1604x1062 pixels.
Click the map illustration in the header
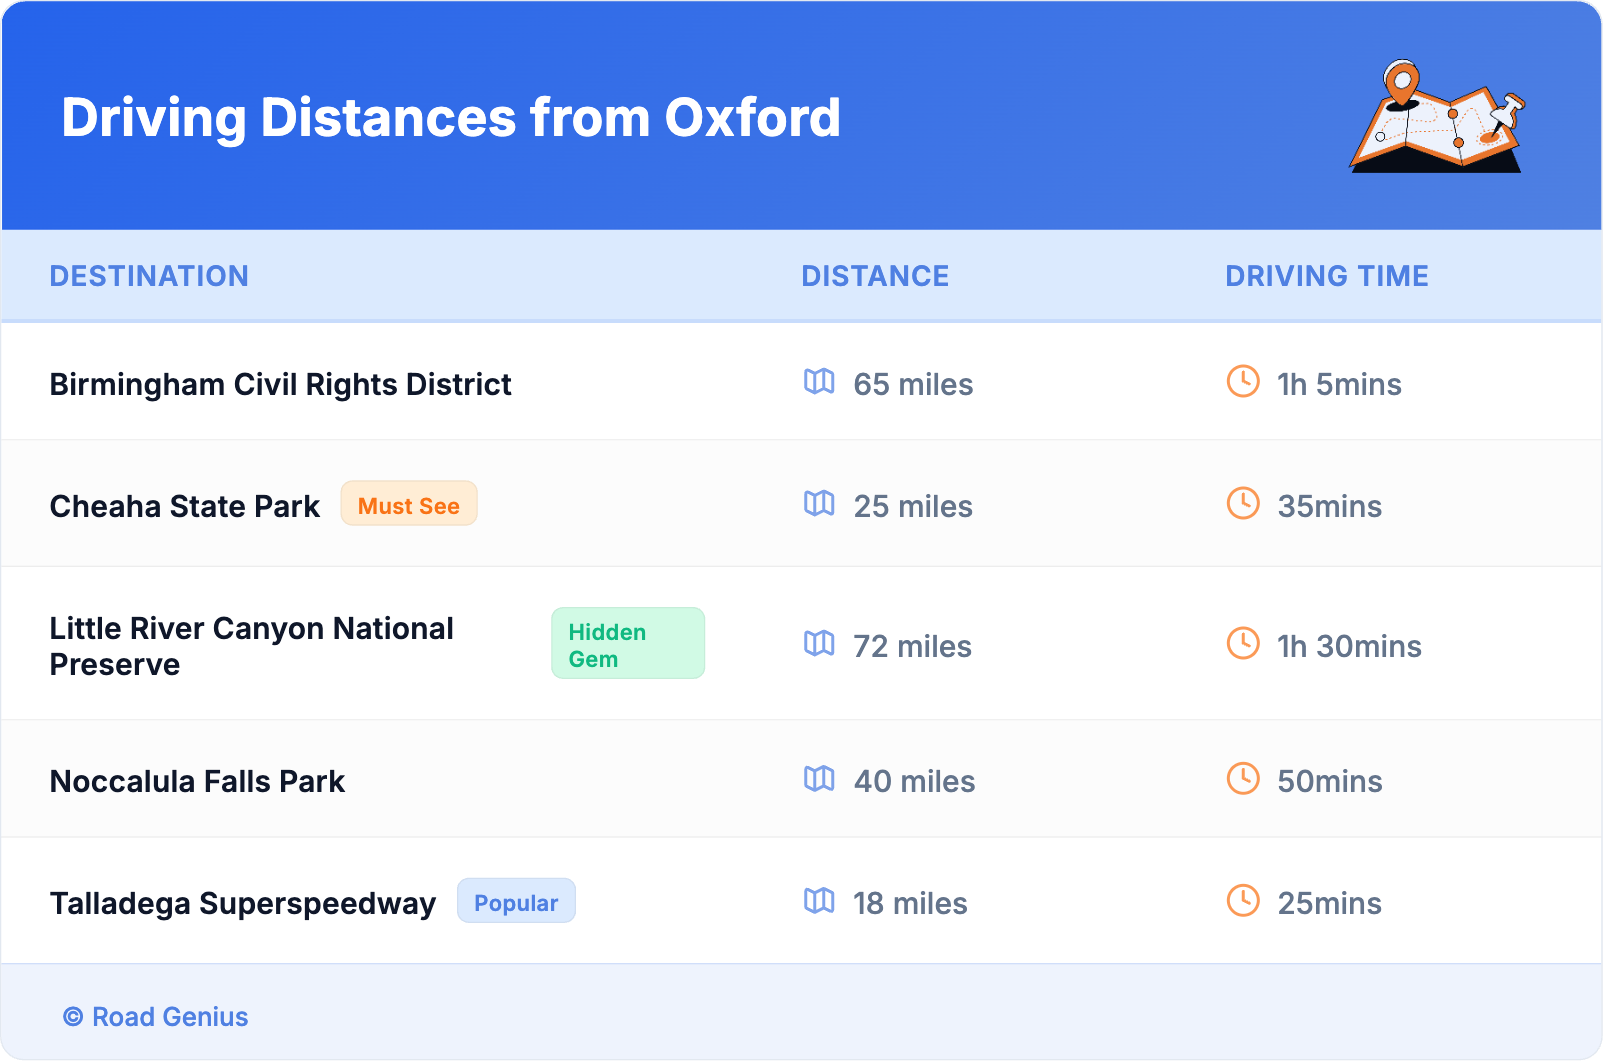click(1437, 118)
